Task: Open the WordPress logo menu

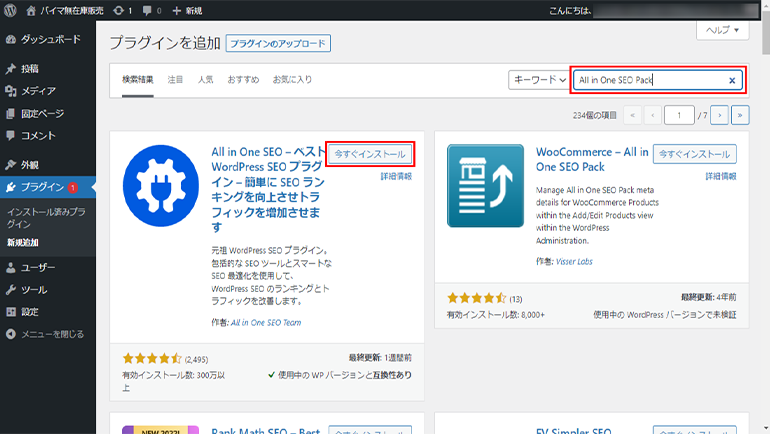Action: tap(10, 10)
